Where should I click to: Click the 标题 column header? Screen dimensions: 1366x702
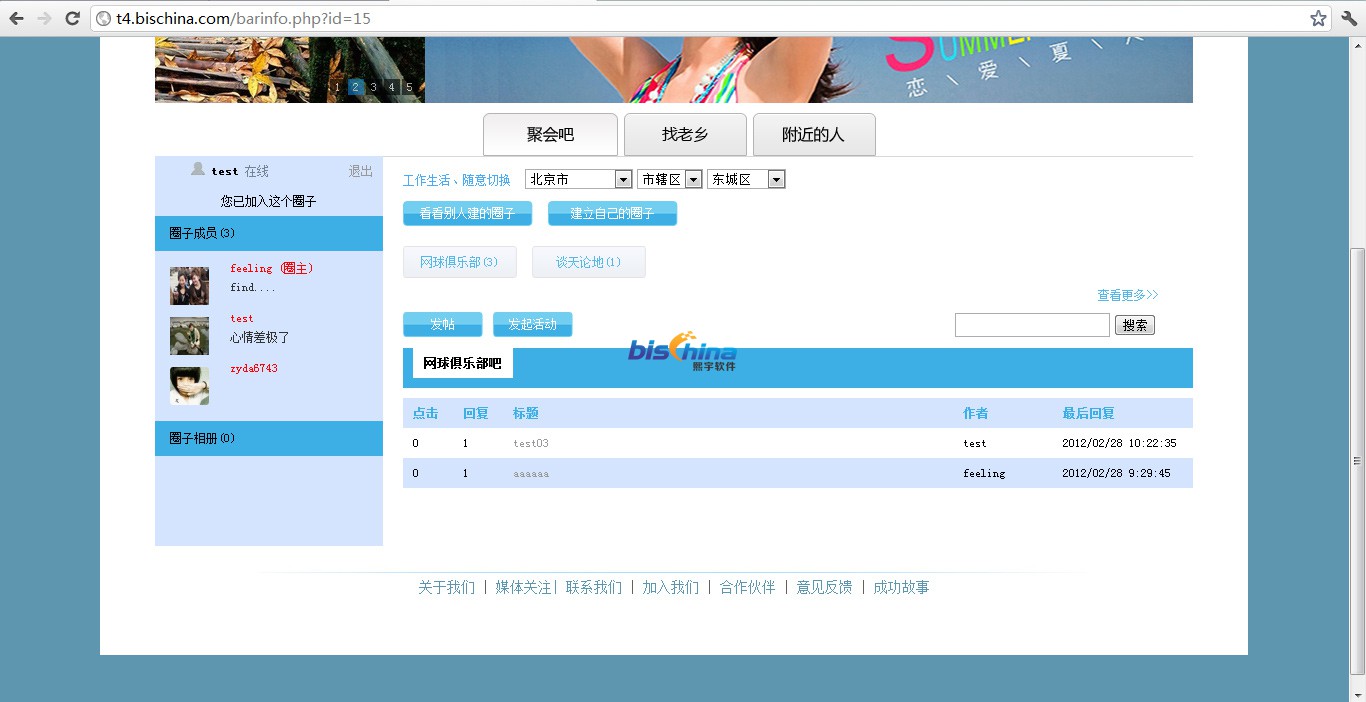(x=526, y=413)
